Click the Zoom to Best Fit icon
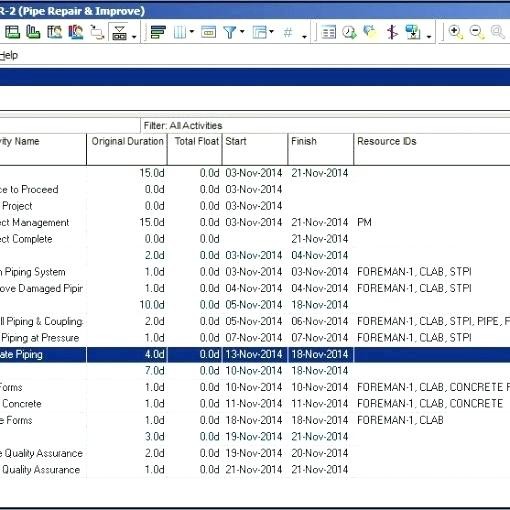Image resolution: width=510 pixels, height=510 pixels. (497, 32)
